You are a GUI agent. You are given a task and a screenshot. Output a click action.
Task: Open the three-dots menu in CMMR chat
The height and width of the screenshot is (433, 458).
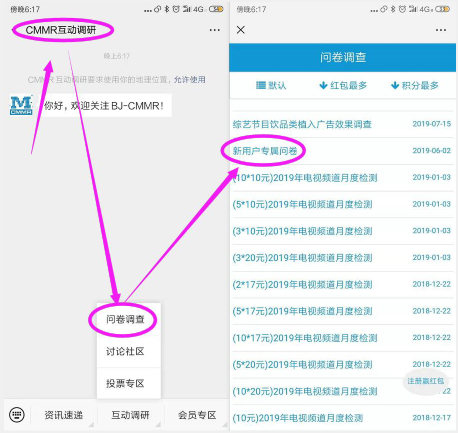[215, 30]
